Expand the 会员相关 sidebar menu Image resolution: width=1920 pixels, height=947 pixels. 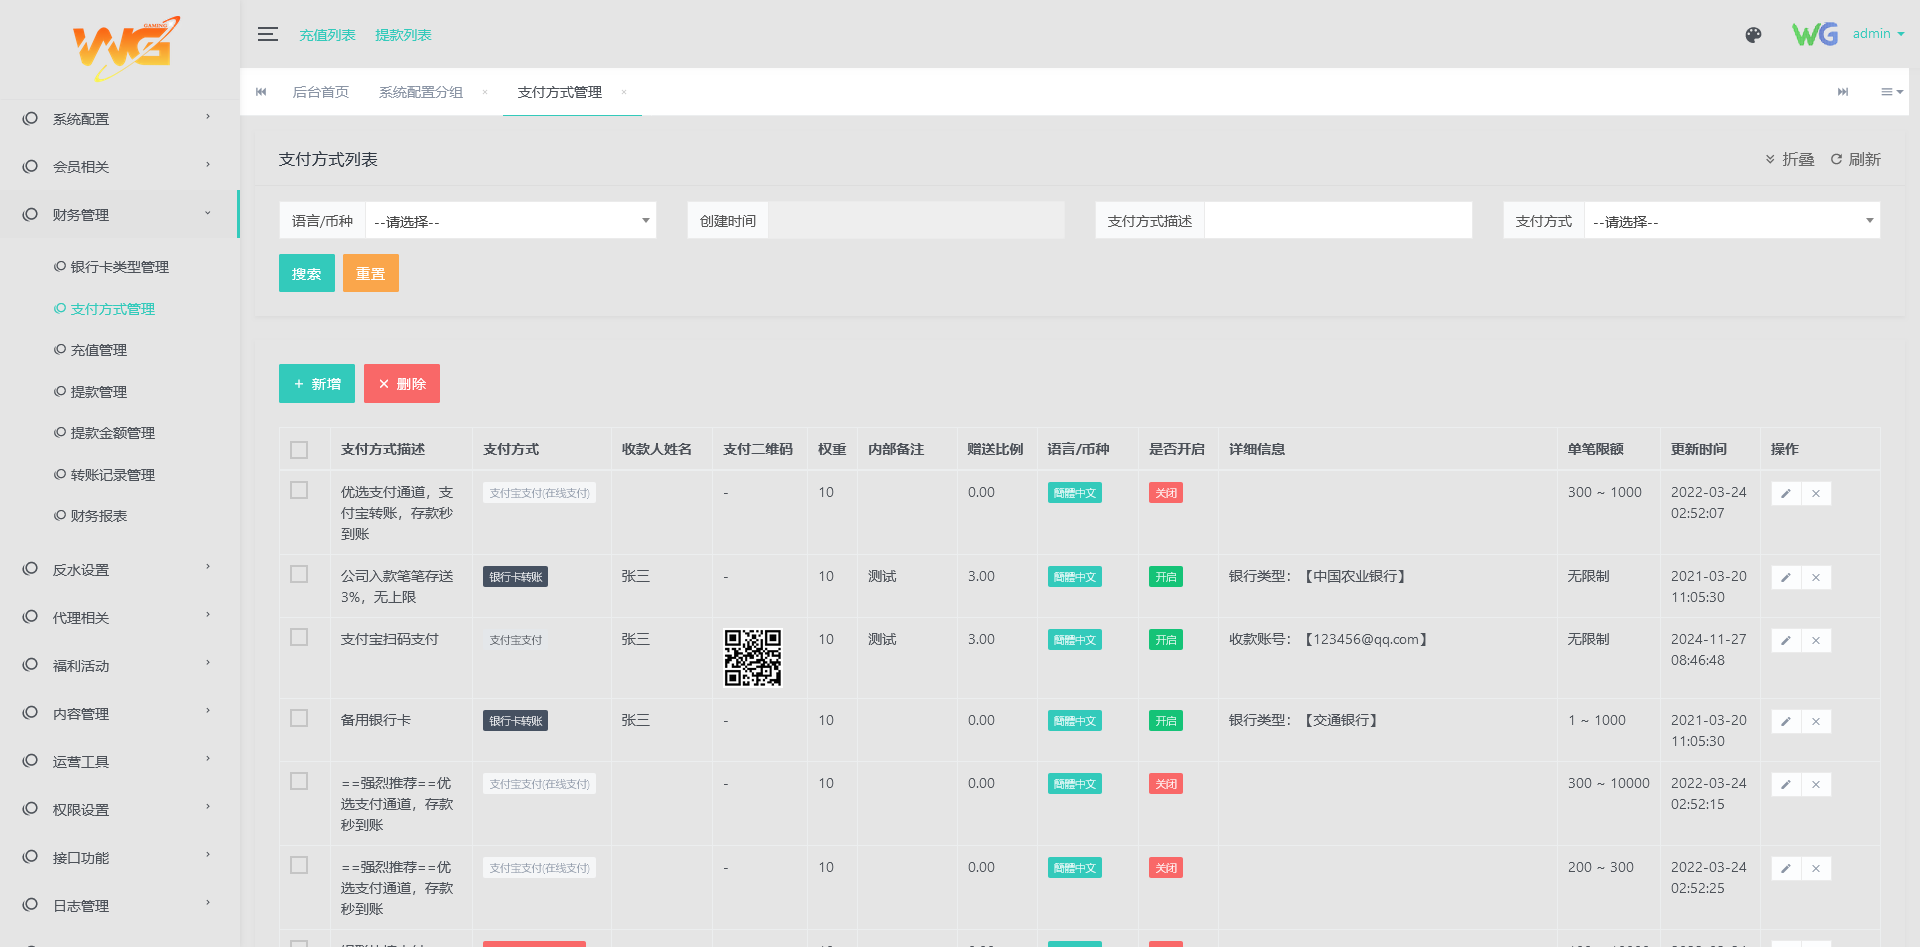119,167
